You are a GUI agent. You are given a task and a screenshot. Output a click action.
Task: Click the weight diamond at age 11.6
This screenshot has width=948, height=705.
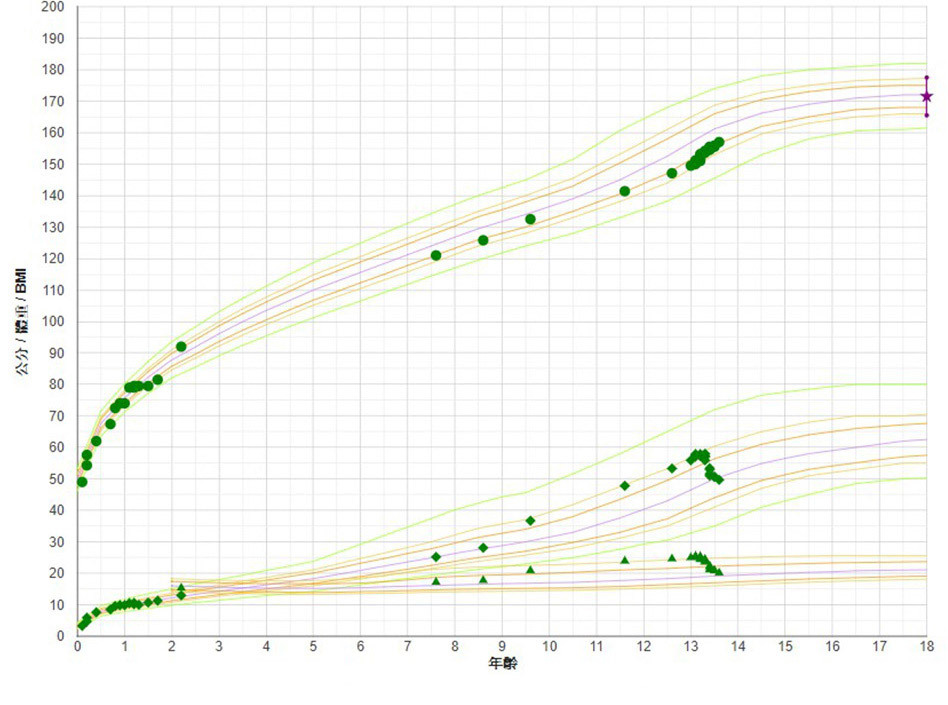tap(625, 486)
